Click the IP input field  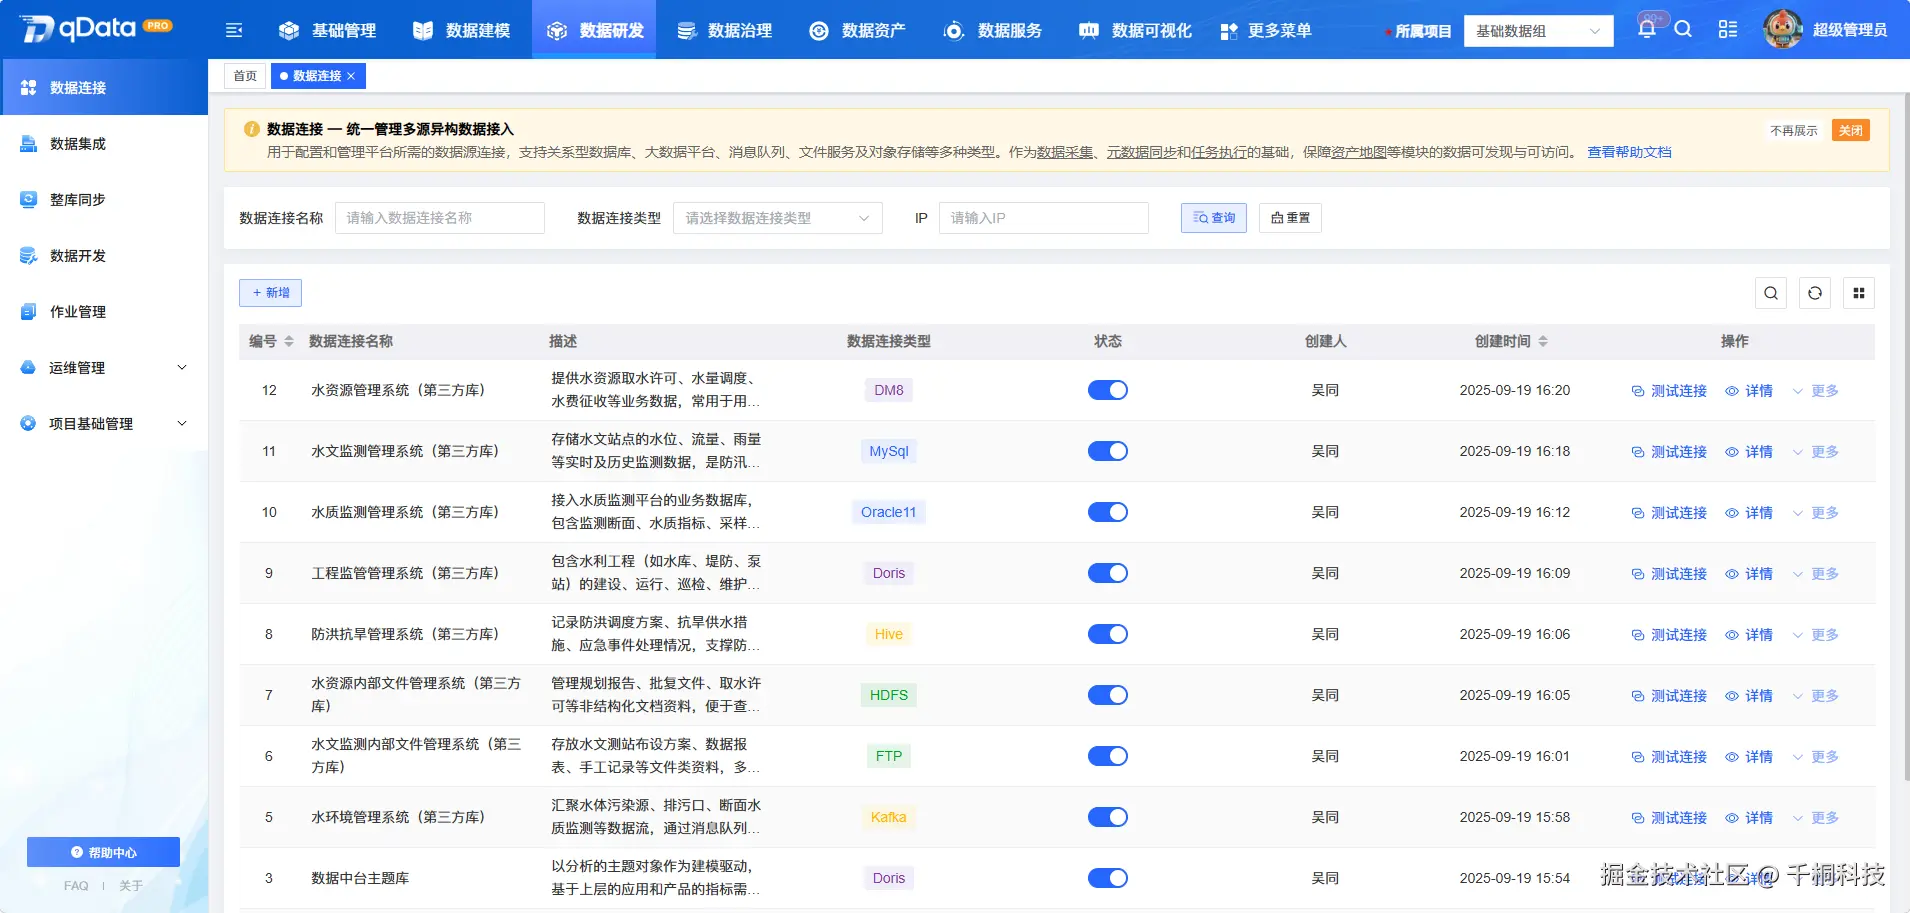(1044, 218)
